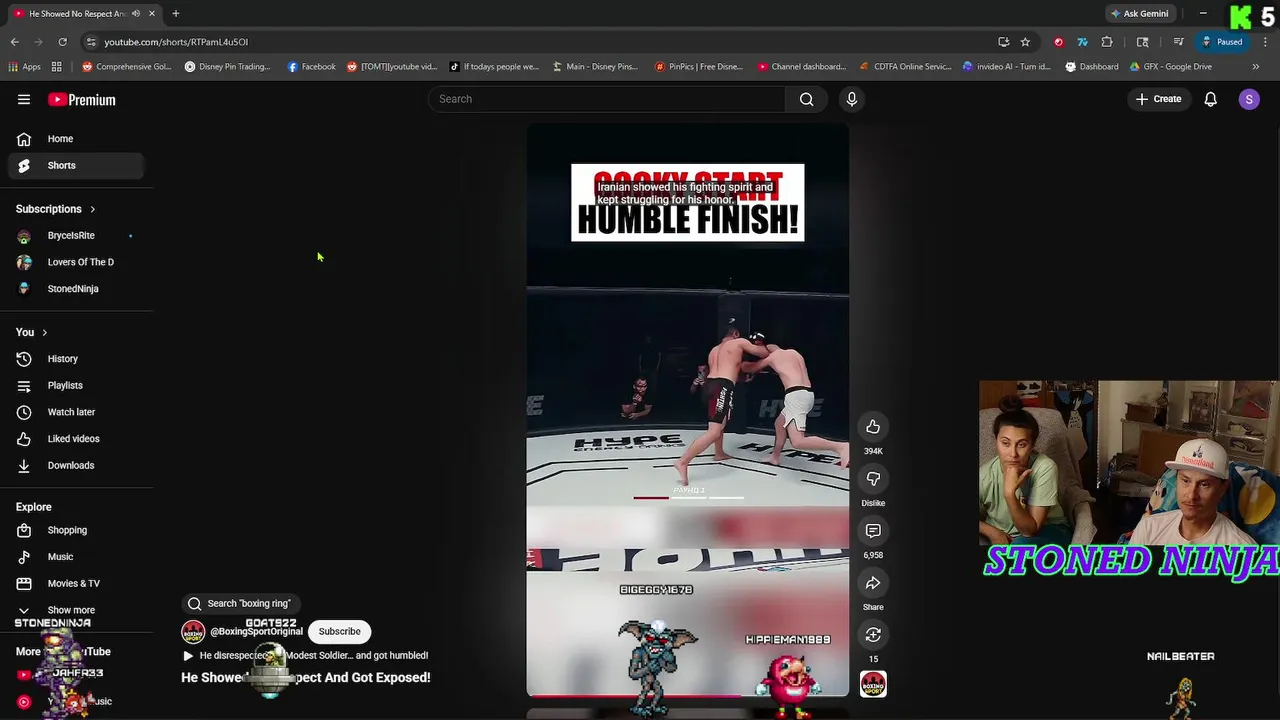Open the notifications bell
This screenshot has width=1280, height=720.
click(1210, 99)
